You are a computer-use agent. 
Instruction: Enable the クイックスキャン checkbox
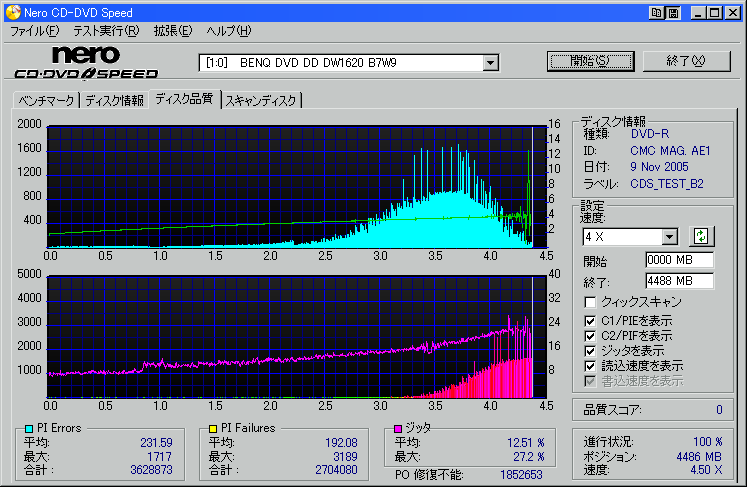(x=592, y=302)
